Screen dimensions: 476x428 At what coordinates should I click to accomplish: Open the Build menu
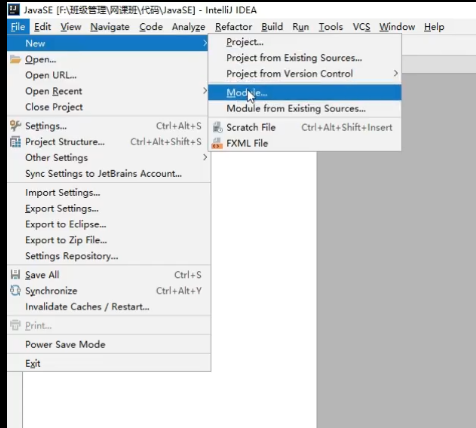272,27
